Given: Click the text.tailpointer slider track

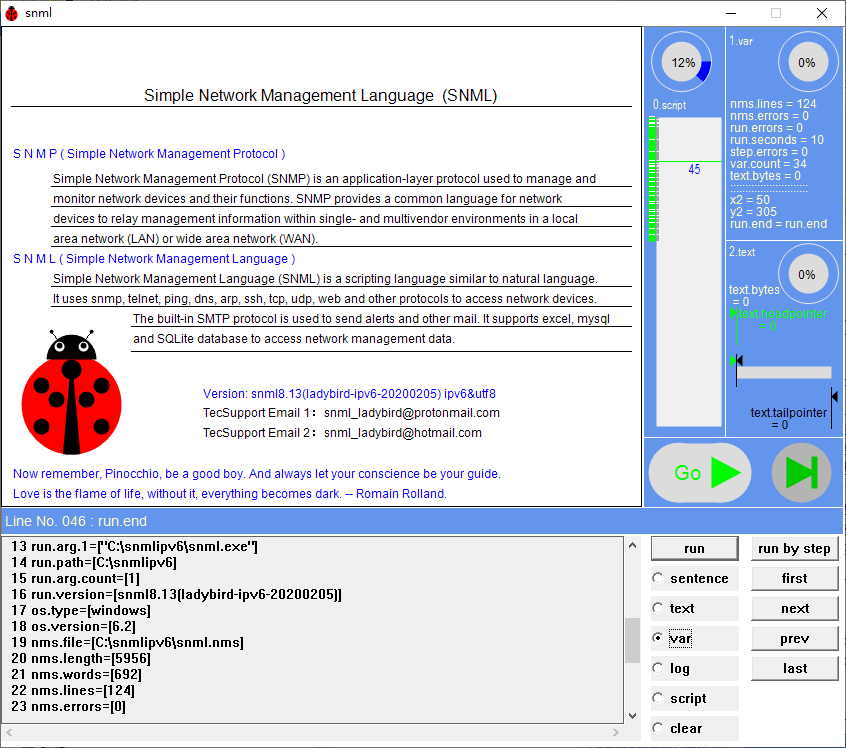Looking at the screenshot, I should coord(785,373).
